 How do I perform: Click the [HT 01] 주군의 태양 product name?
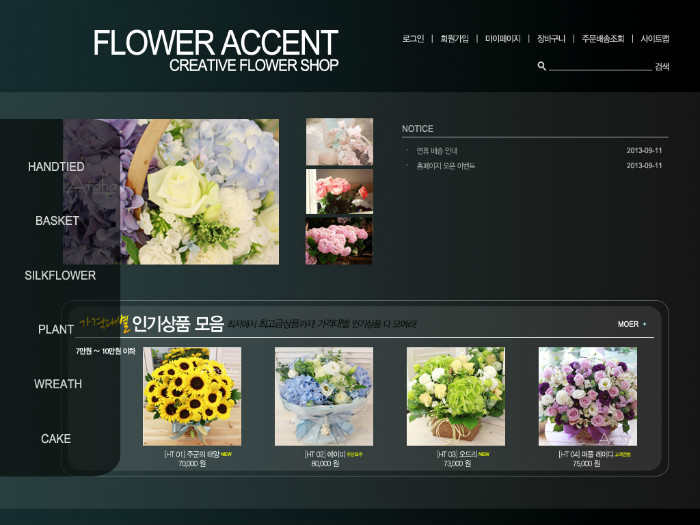tap(192, 454)
